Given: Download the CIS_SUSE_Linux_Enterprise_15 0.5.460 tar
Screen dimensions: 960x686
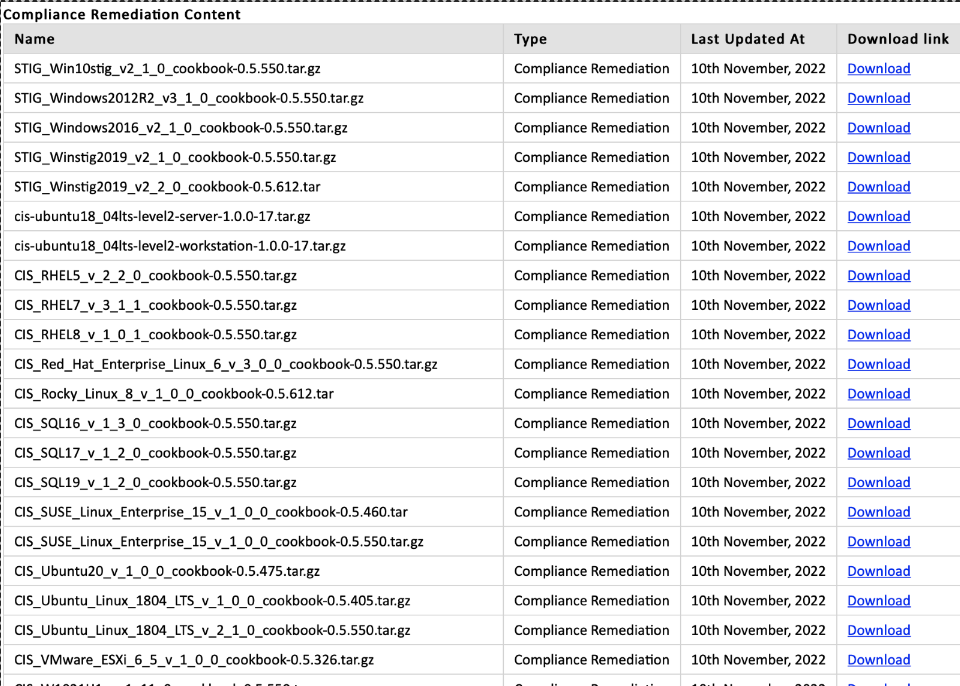Looking at the screenshot, I should [878, 511].
